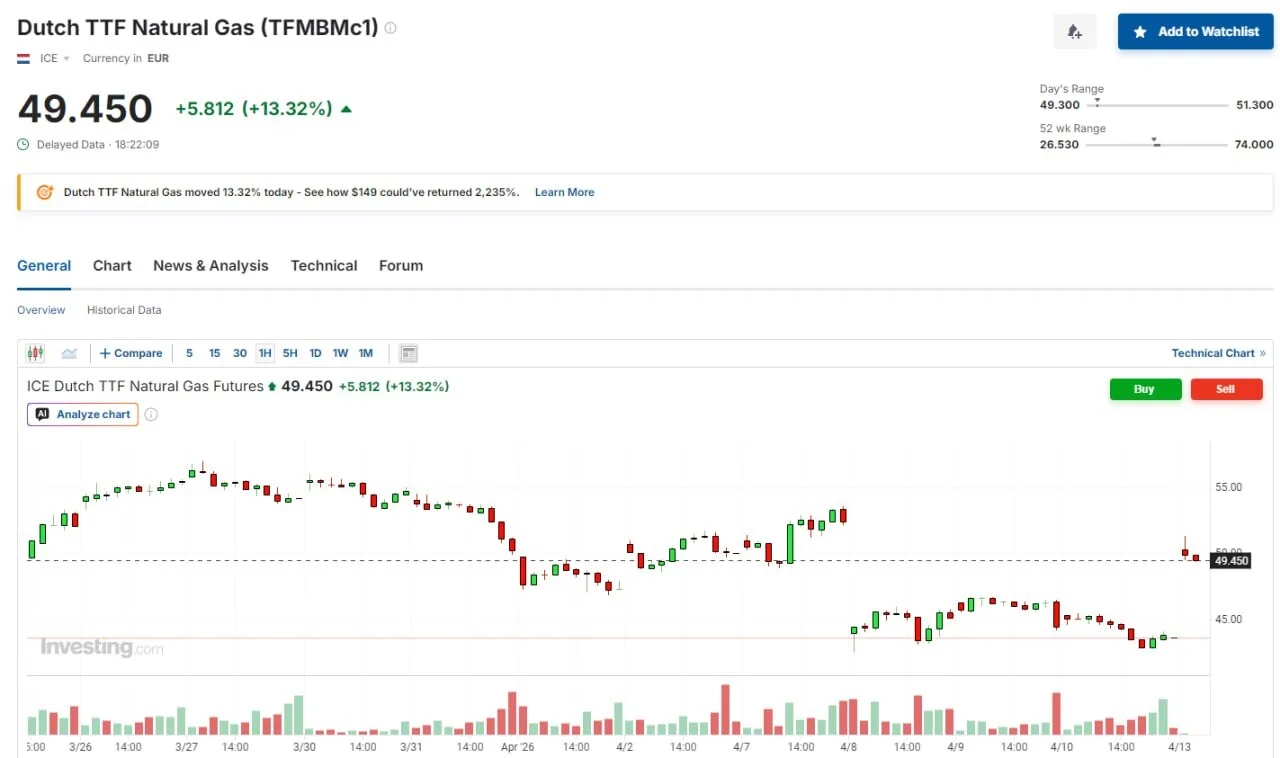Click the Currency in EUR label

[x=126, y=58]
